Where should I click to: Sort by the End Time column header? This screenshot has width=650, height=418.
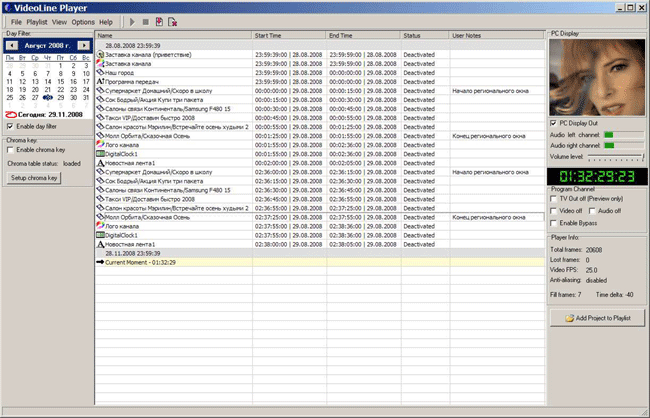[x=363, y=36]
